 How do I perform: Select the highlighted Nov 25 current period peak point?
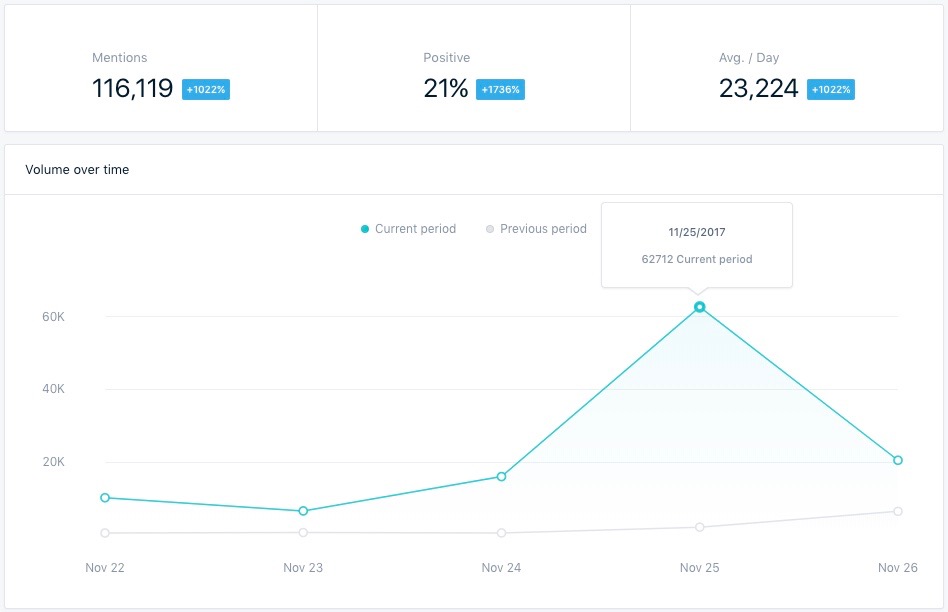tap(700, 307)
